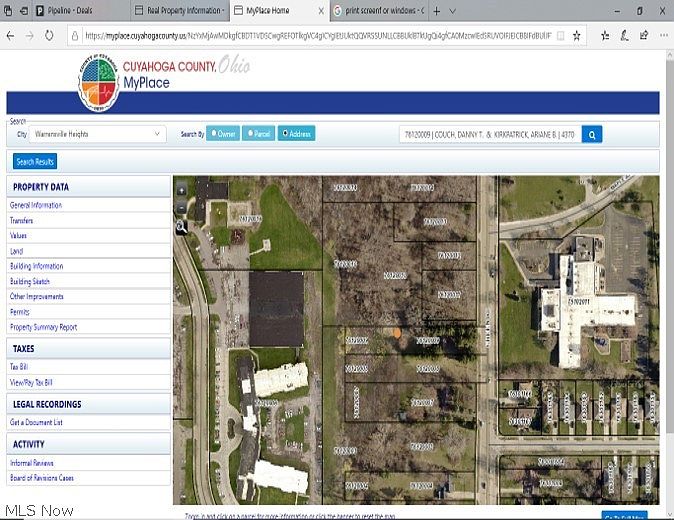Open browser settings and more menu

click(663, 36)
